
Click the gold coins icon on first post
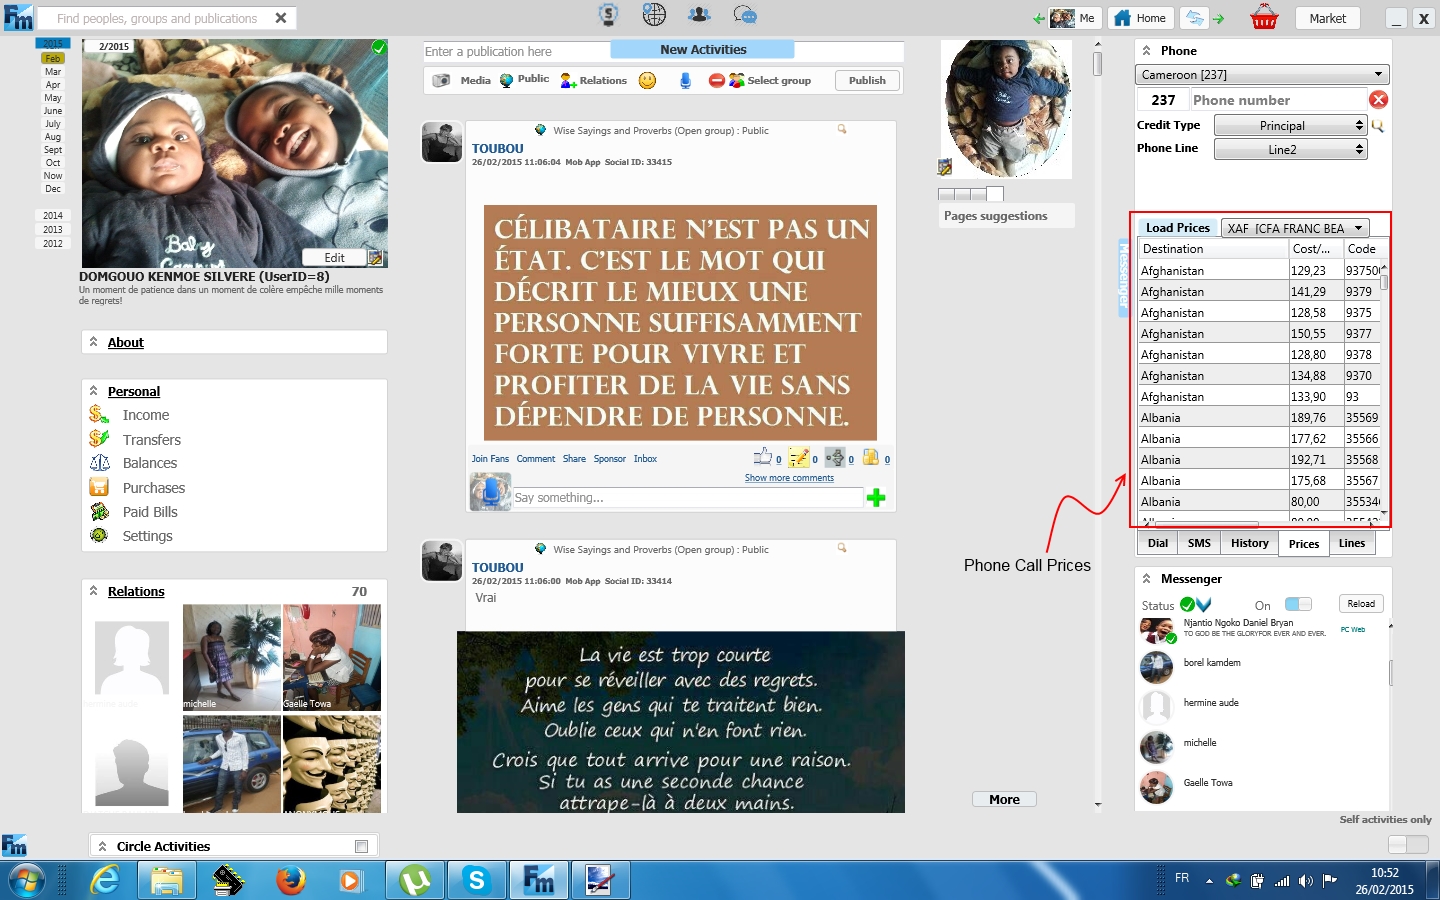(871, 457)
